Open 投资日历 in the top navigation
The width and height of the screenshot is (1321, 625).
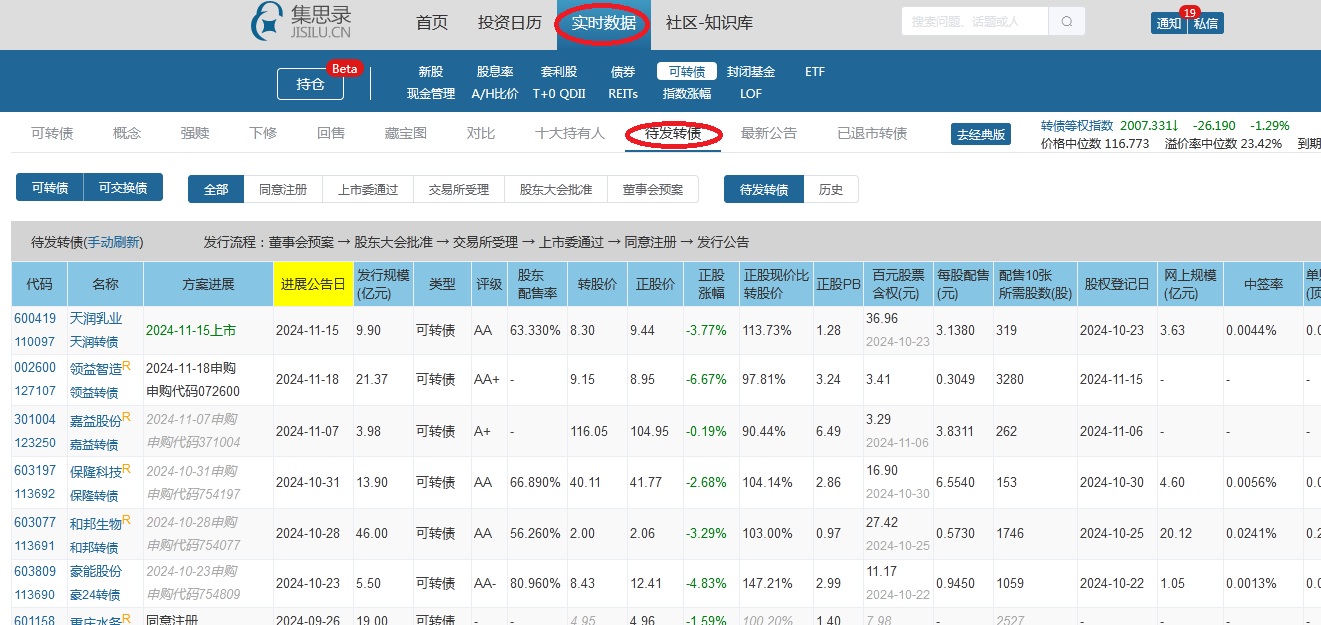509,23
